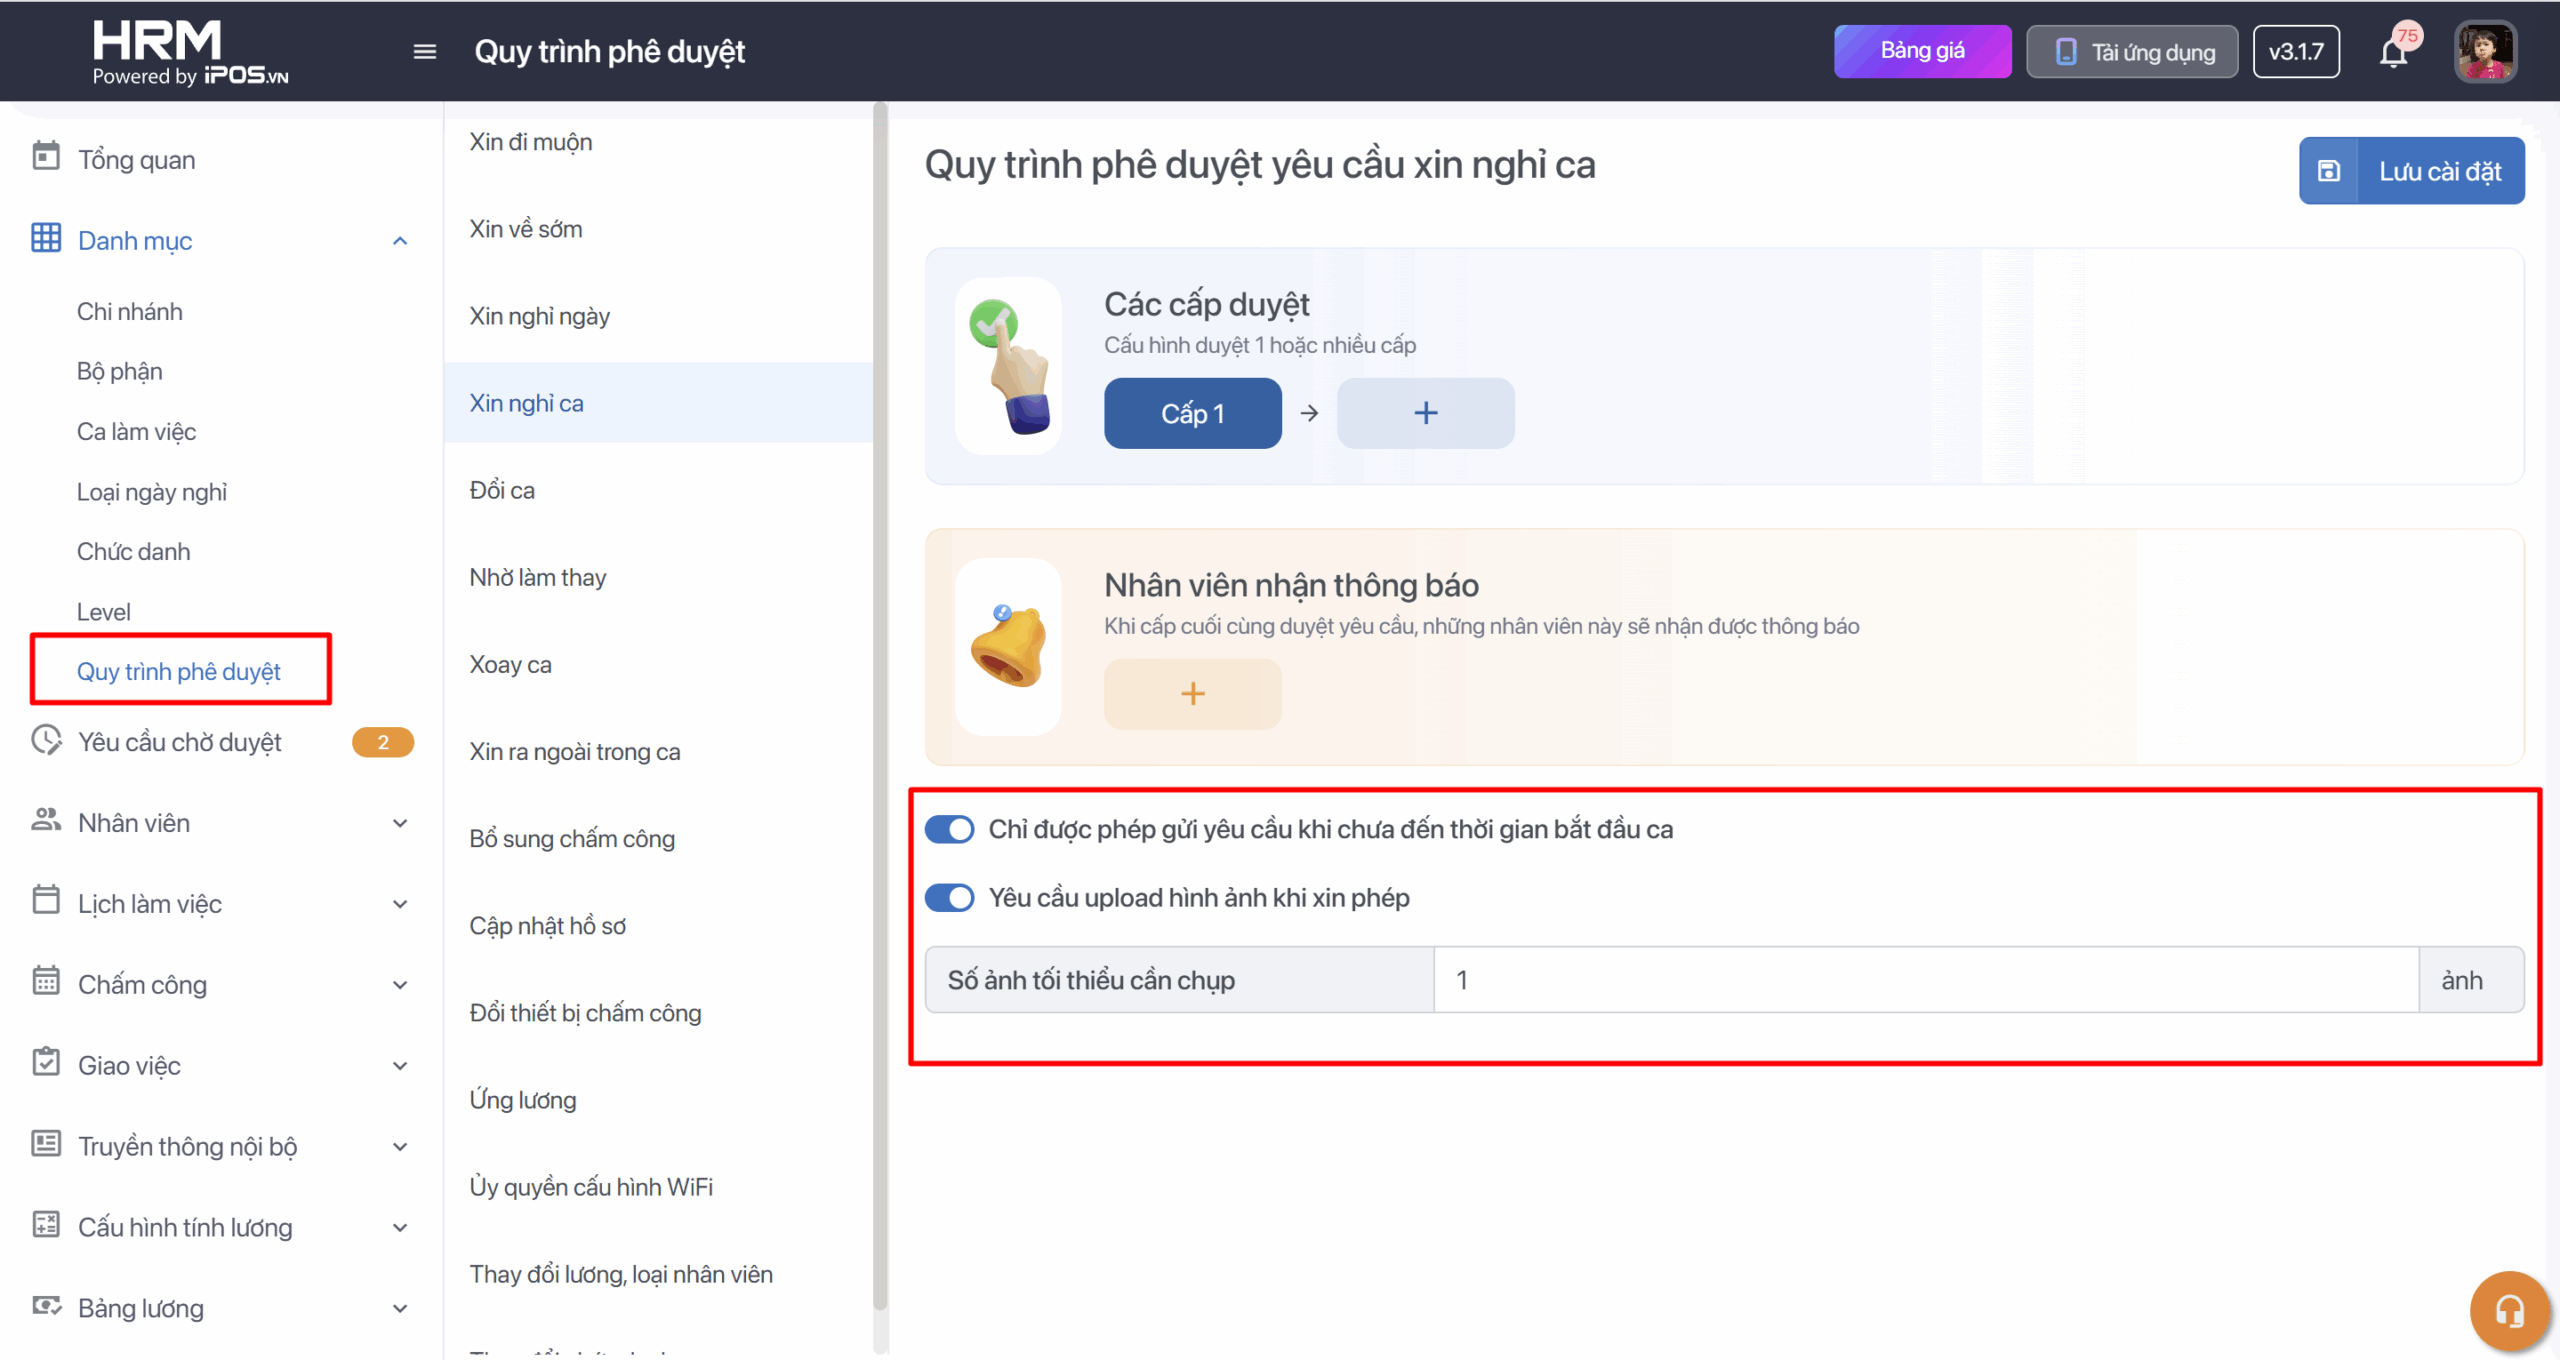Click the Tổng quan calendar icon
The width and height of the screenshot is (2560, 1360).
[46, 158]
